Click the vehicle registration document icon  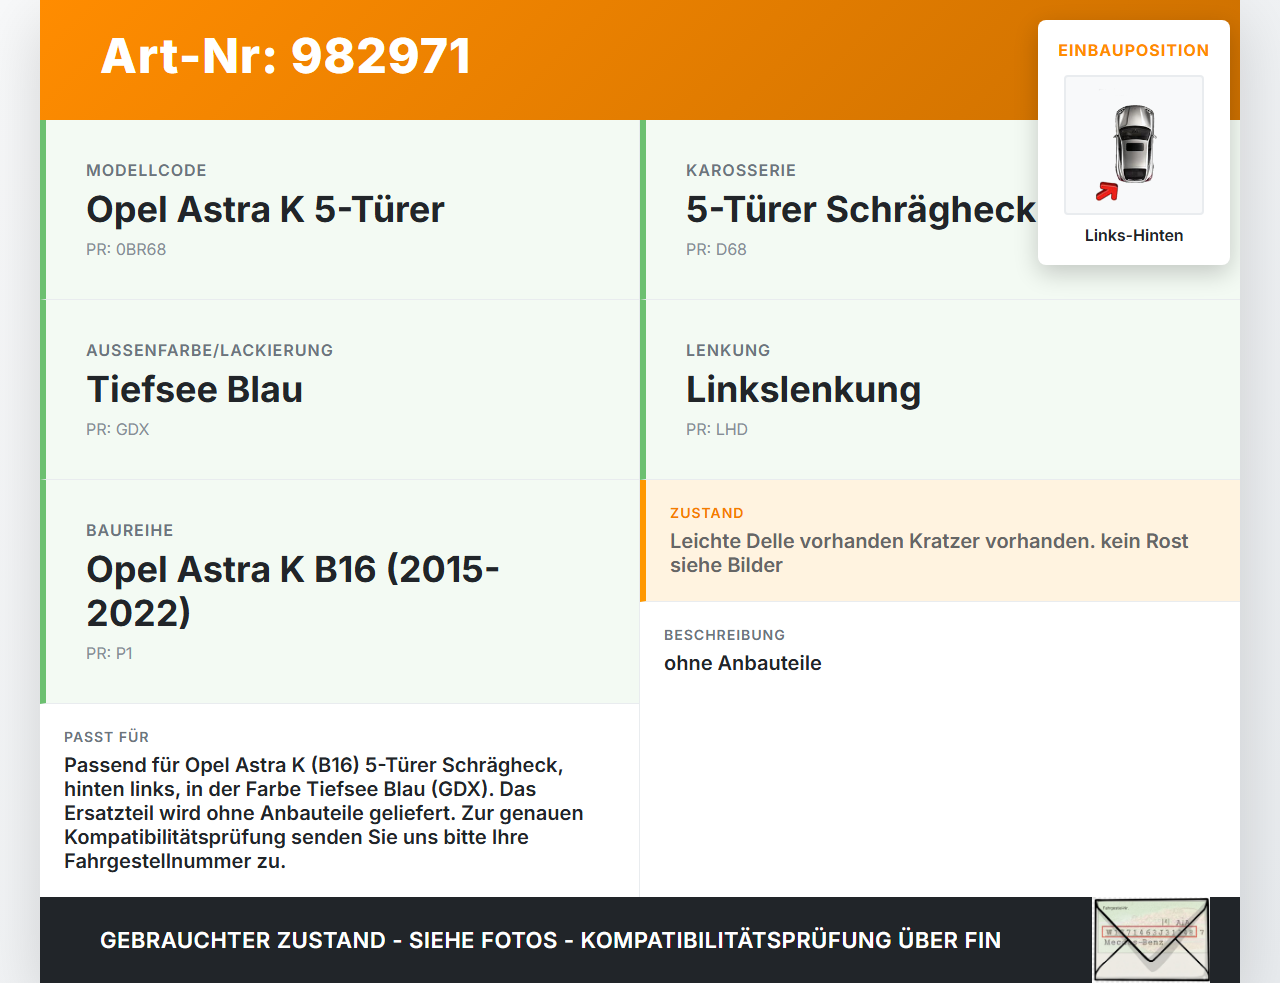[1151, 938]
